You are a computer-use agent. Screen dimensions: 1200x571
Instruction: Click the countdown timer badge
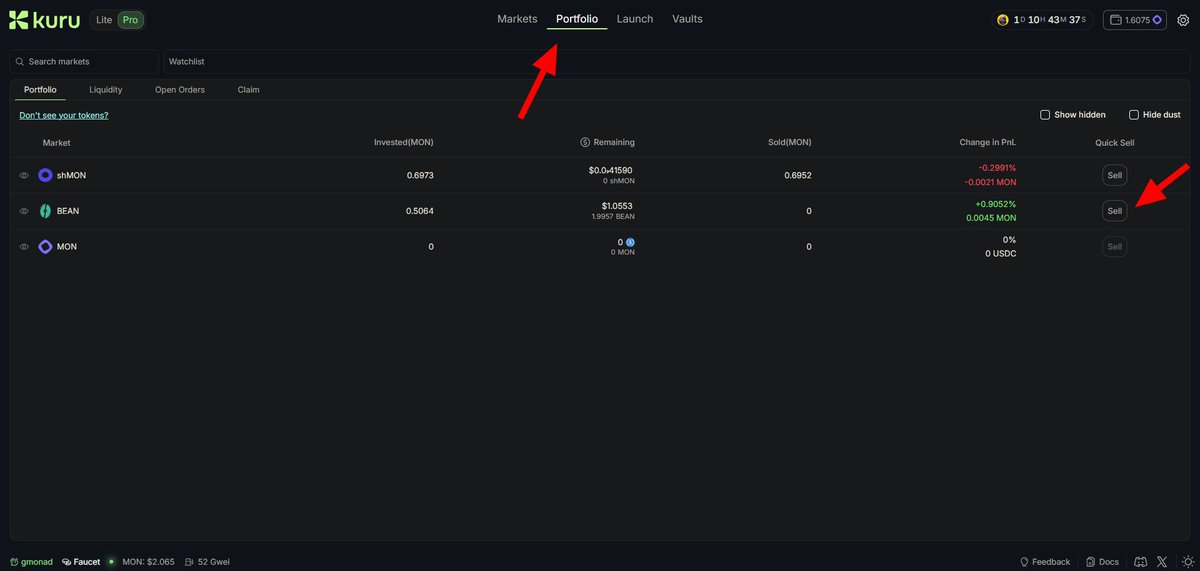pyautogui.click(x=1041, y=20)
